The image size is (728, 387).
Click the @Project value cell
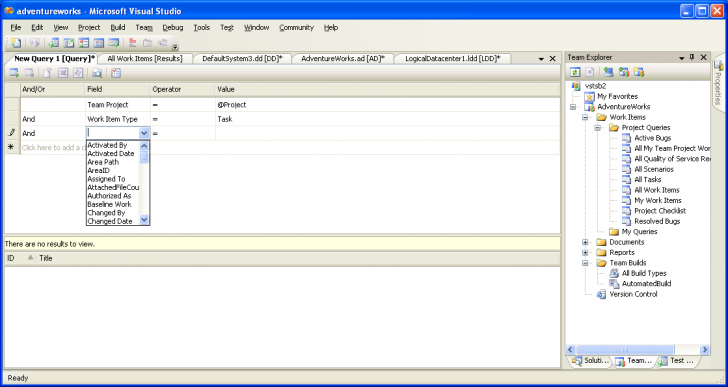pos(387,105)
